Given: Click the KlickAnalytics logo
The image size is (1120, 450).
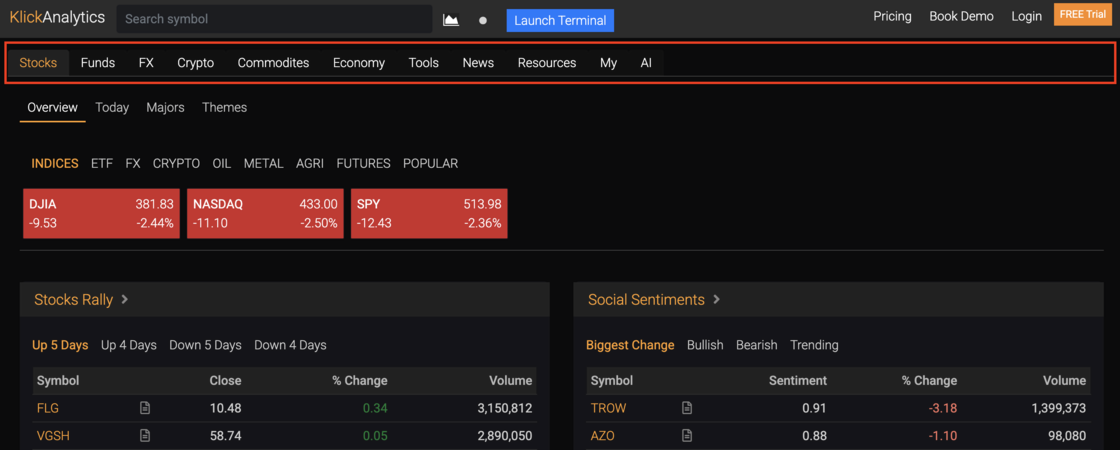Looking at the screenshot, I should click(57, 18).
